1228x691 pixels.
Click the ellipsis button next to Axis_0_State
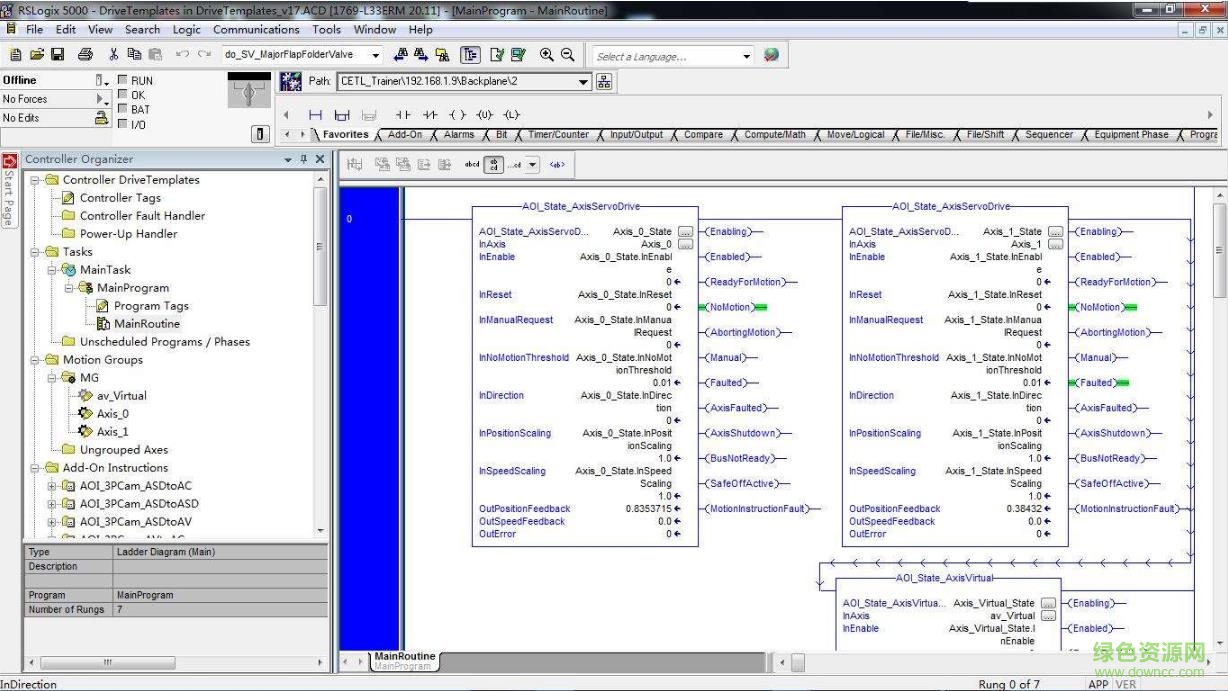685,232
